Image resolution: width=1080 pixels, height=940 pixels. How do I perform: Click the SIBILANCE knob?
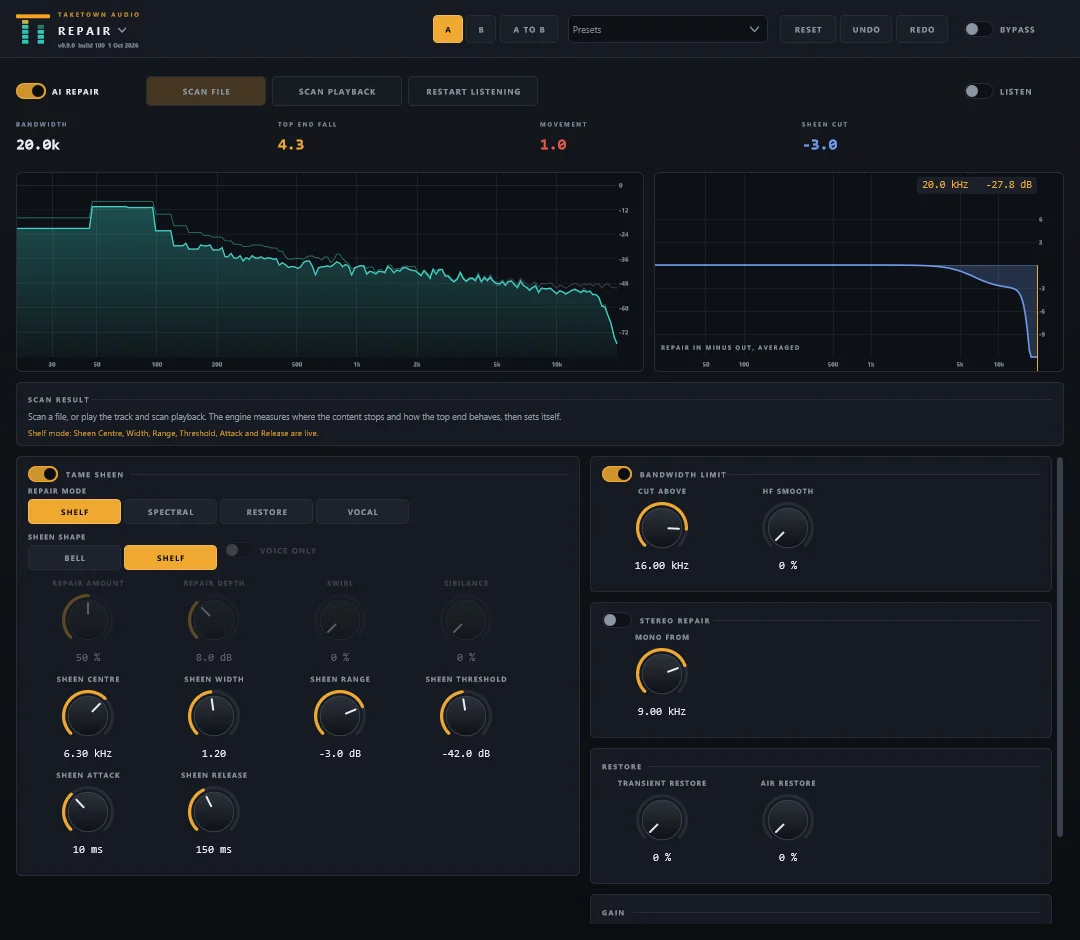[466, 618]
